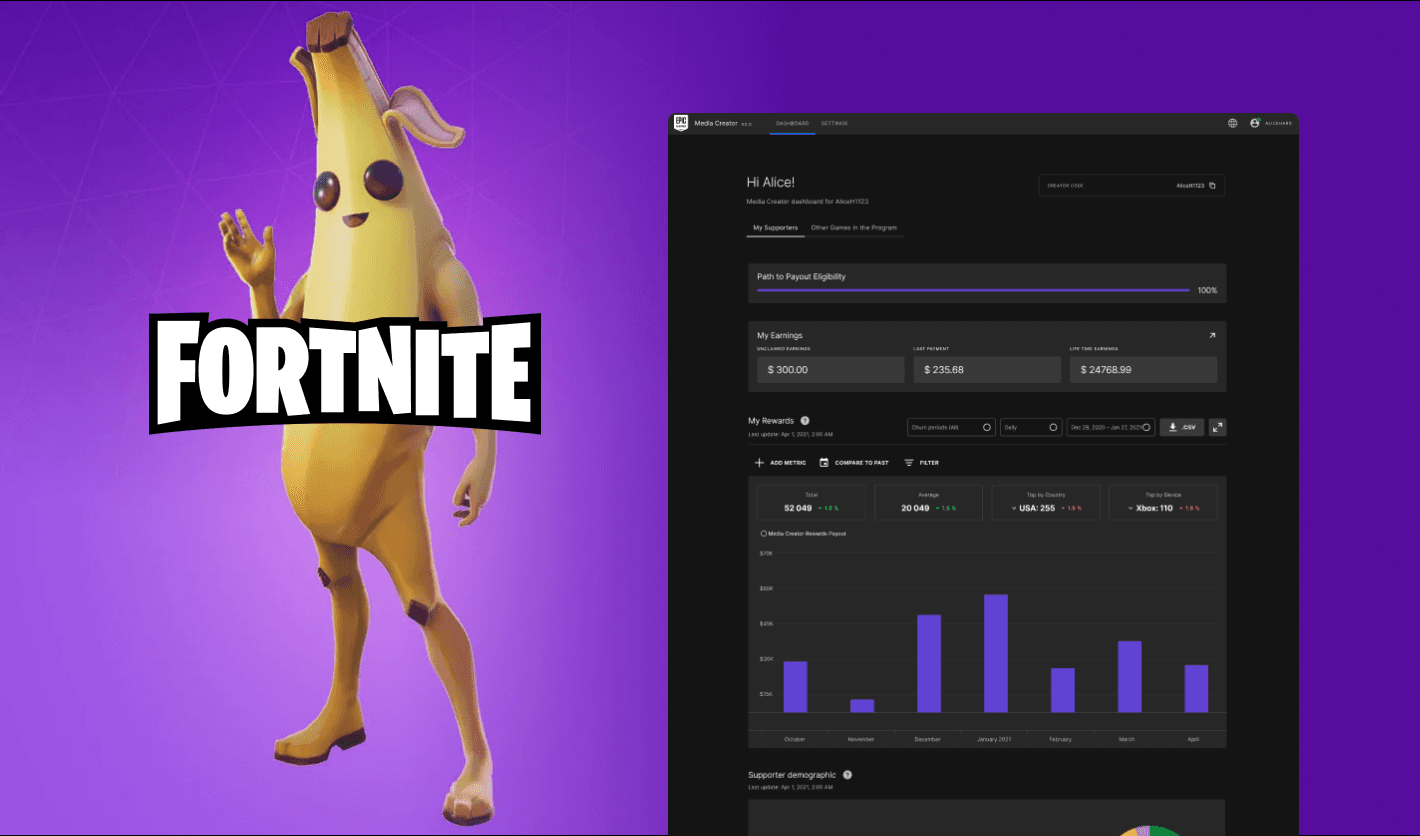
Task: Click the Path to Payout Eligibility progress bar
Action: coord(973,290)
